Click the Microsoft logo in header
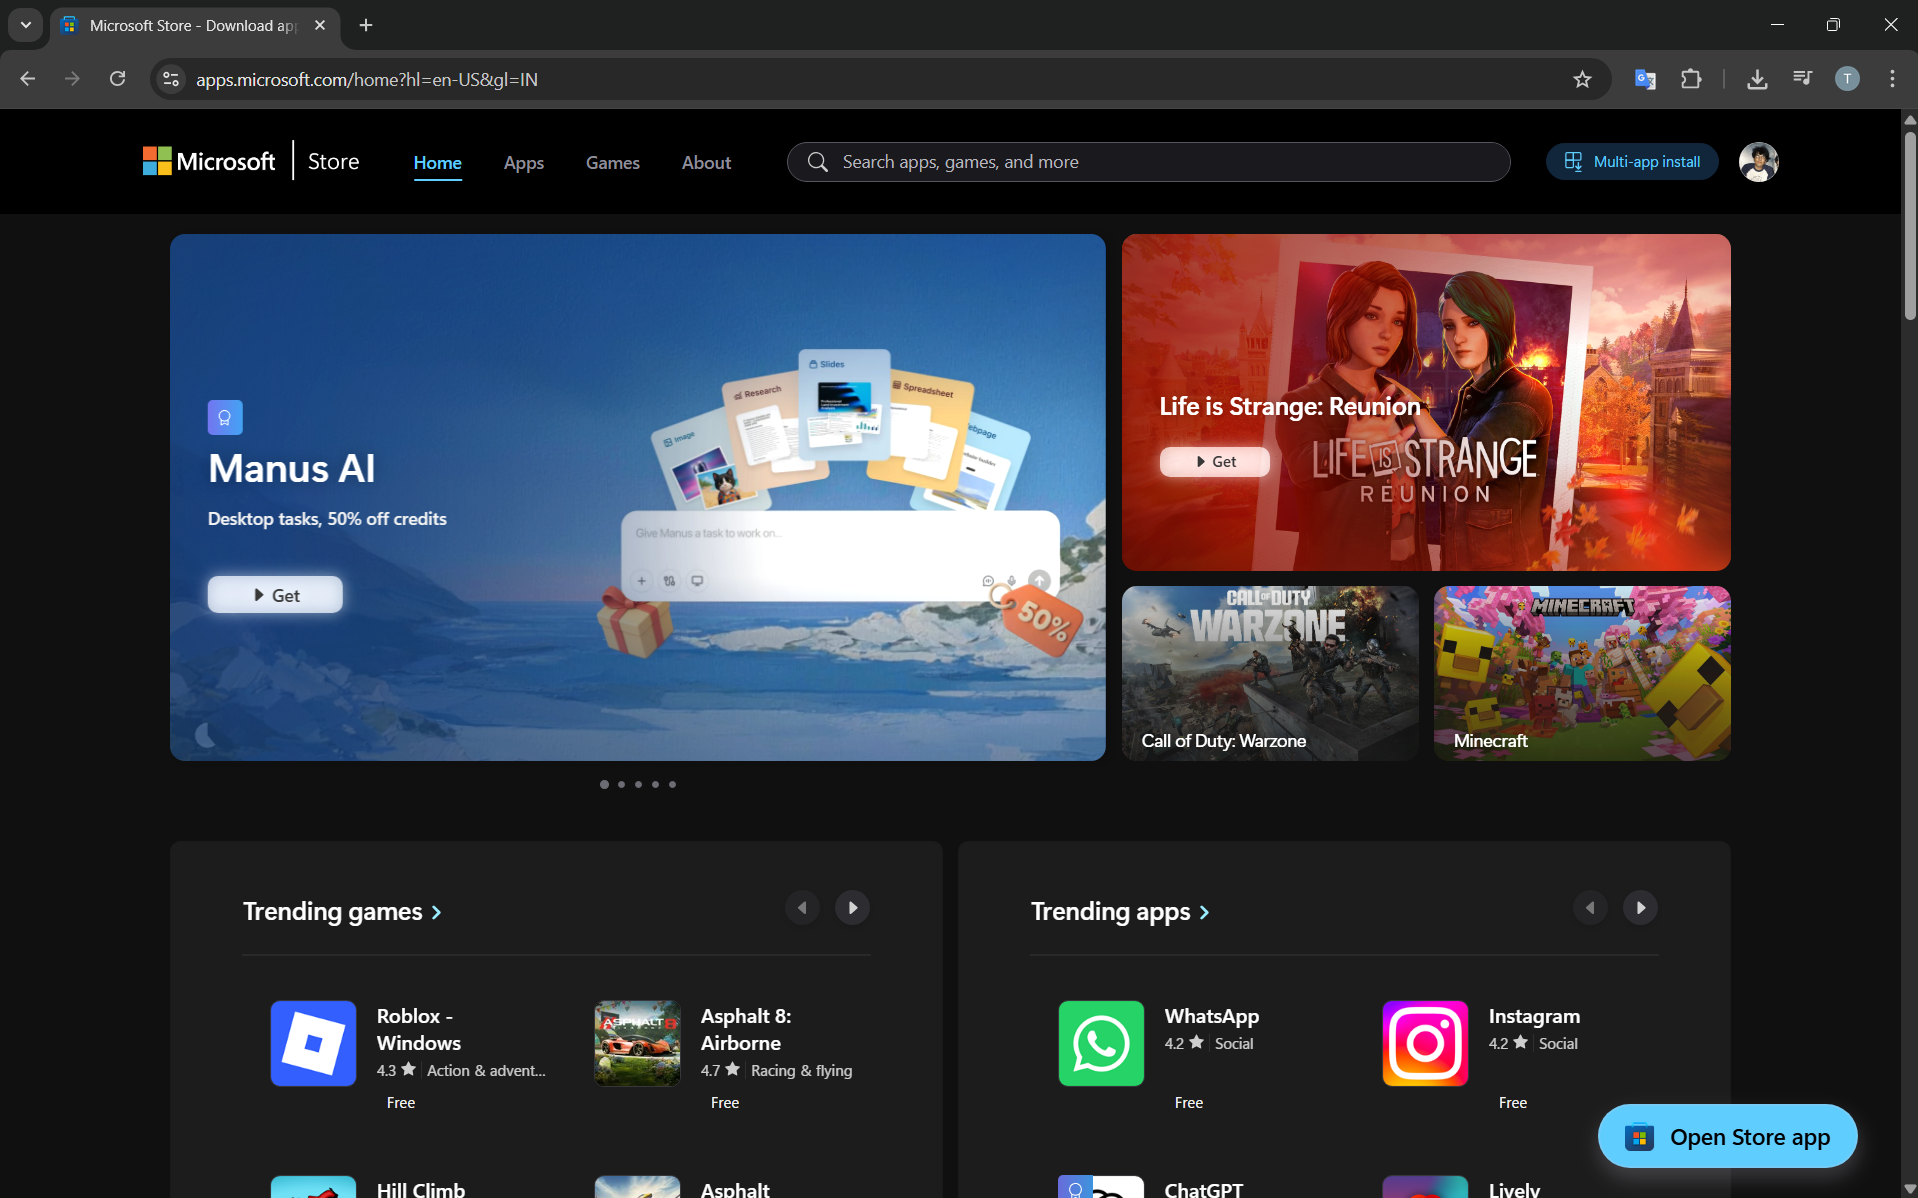Screen dimensions: 1918x1198 (209, 161)
